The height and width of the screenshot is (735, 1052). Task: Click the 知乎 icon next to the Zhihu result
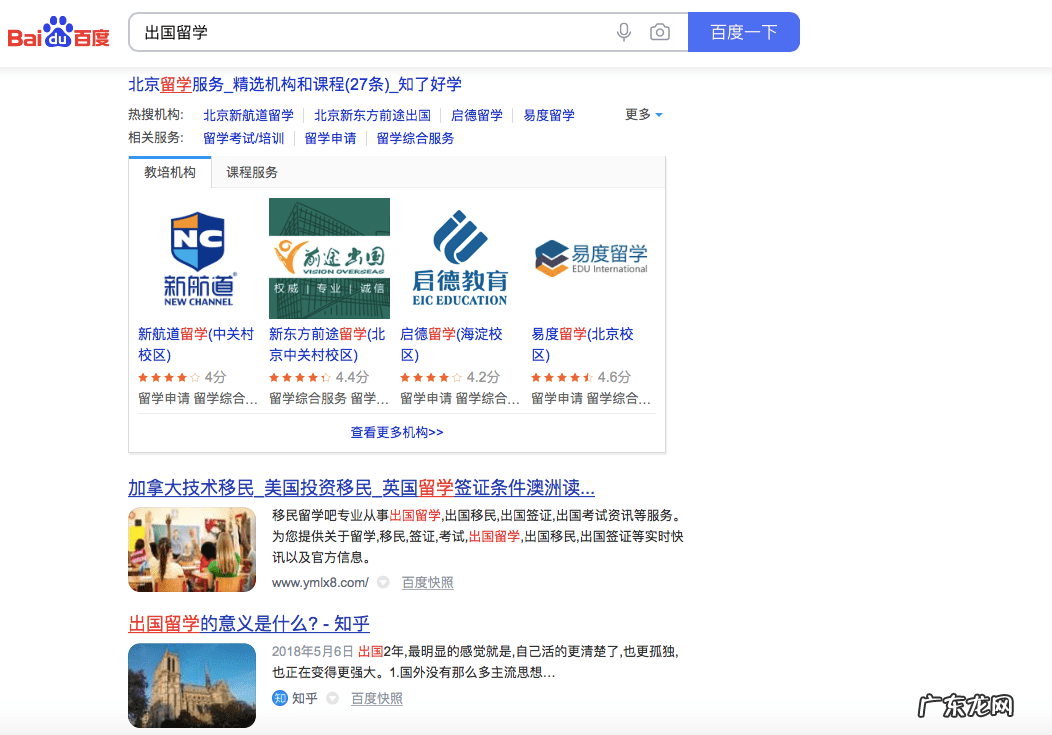[278, 698]
